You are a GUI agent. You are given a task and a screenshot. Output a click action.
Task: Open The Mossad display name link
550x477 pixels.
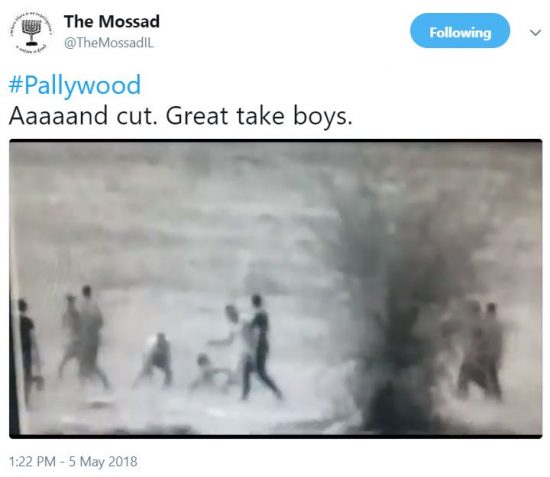(112, 21)
